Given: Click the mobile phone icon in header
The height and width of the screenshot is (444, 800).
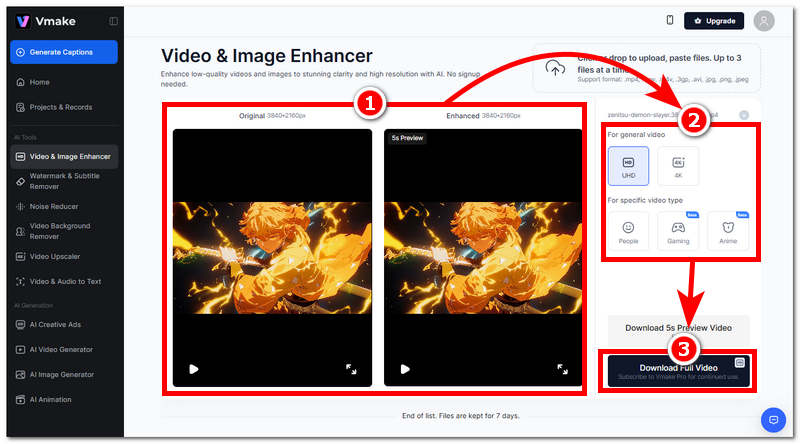Looking at the screenshot, I should (x=670, y=20).
